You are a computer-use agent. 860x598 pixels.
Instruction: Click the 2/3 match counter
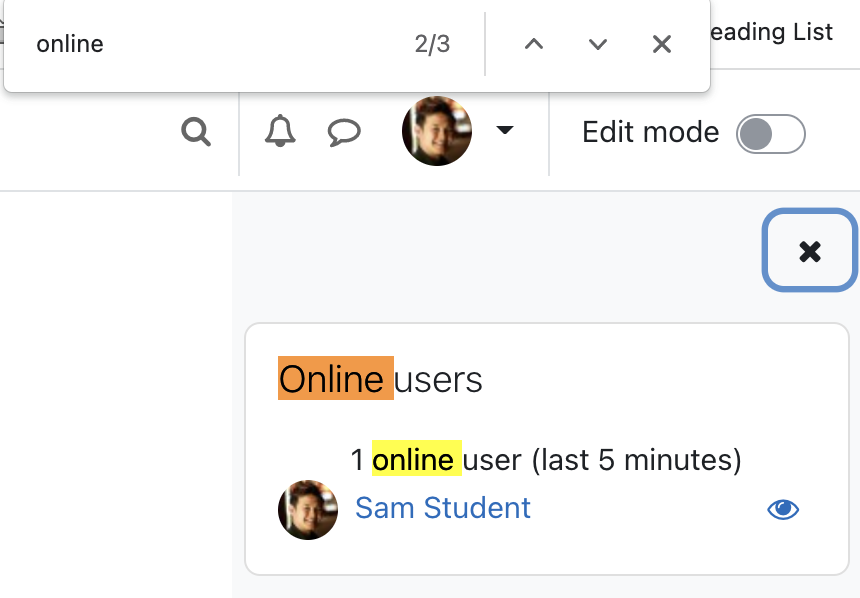point(432,44)
